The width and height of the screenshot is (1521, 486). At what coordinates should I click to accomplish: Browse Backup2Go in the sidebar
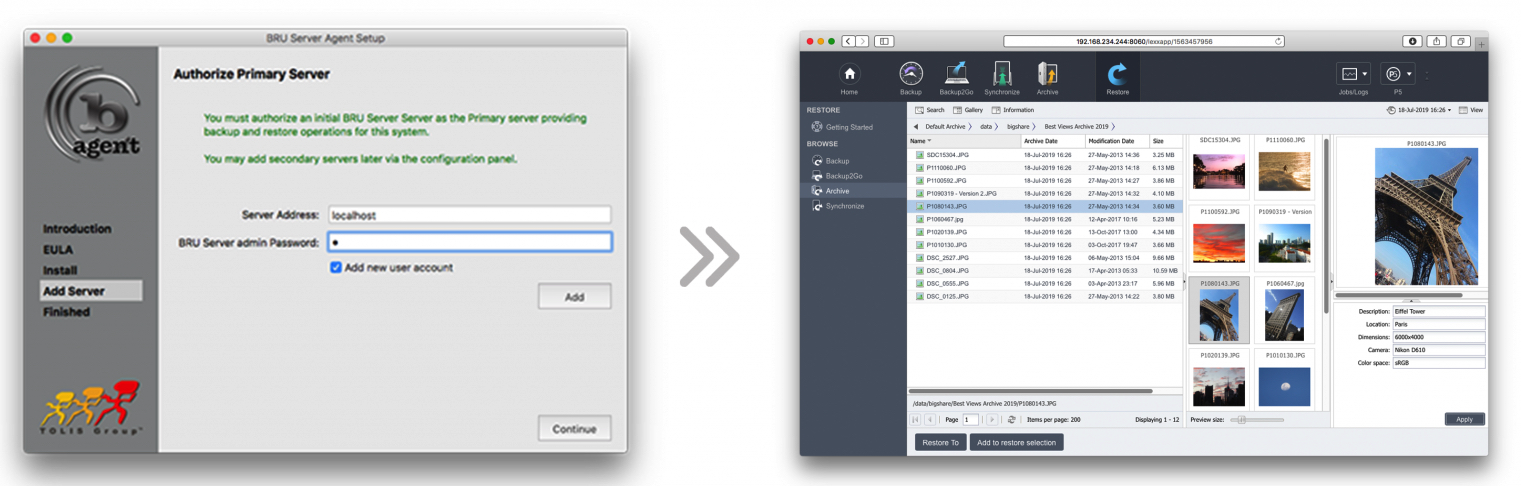pos(837,175)
